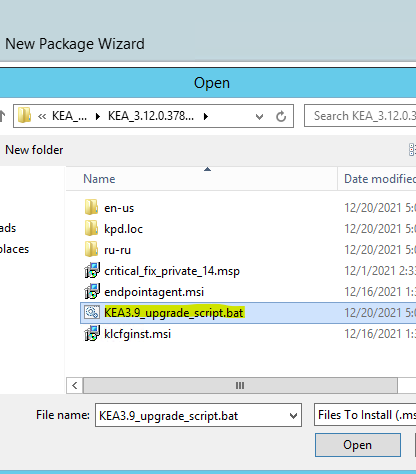Open the File name suggestions dropdown

[293, 416]
